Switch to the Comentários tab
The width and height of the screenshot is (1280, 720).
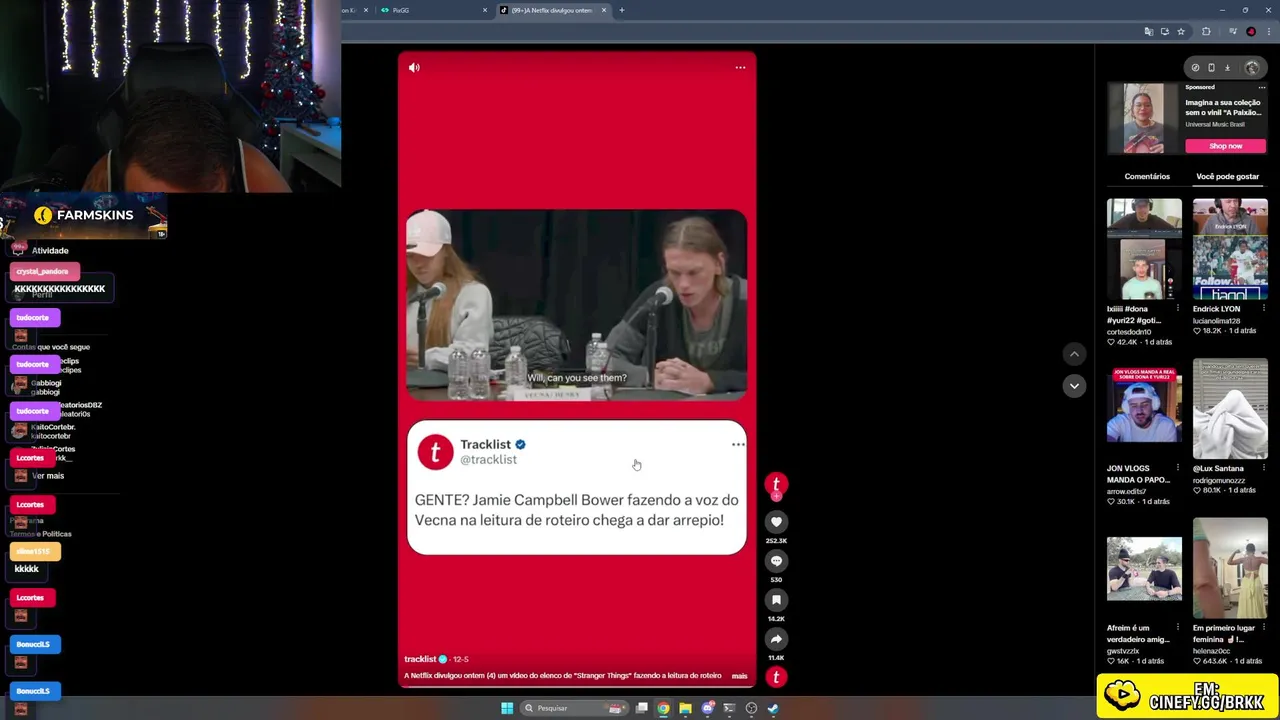click(1147, 177)
